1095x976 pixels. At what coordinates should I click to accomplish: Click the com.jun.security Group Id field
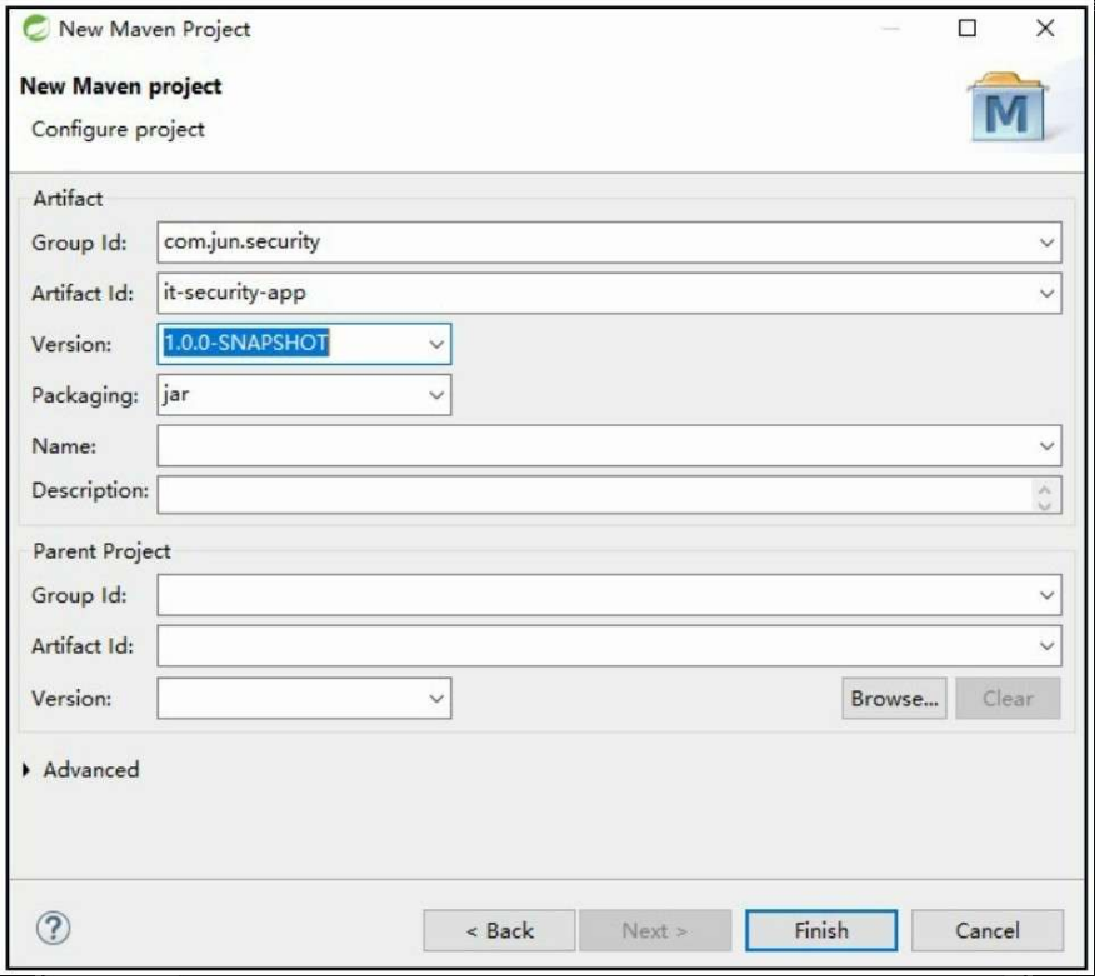tap(610, 243)
